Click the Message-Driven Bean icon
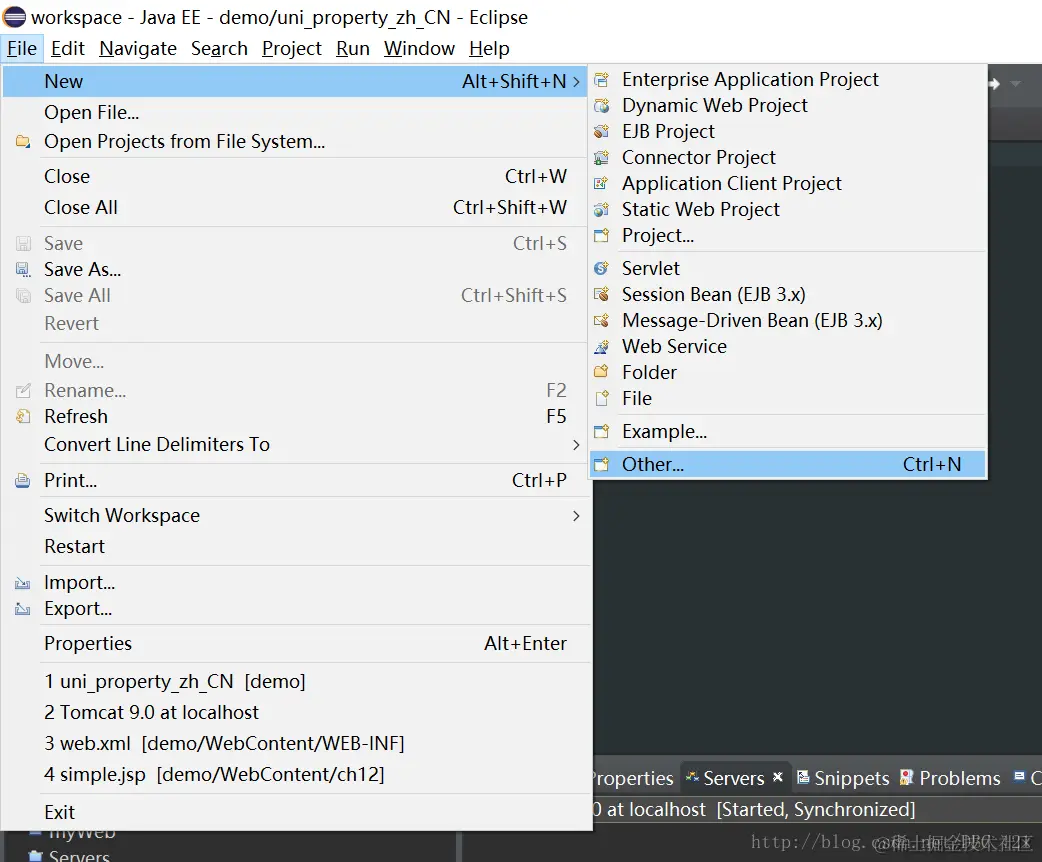1042x862 pixels. click(x=601, y=320)
